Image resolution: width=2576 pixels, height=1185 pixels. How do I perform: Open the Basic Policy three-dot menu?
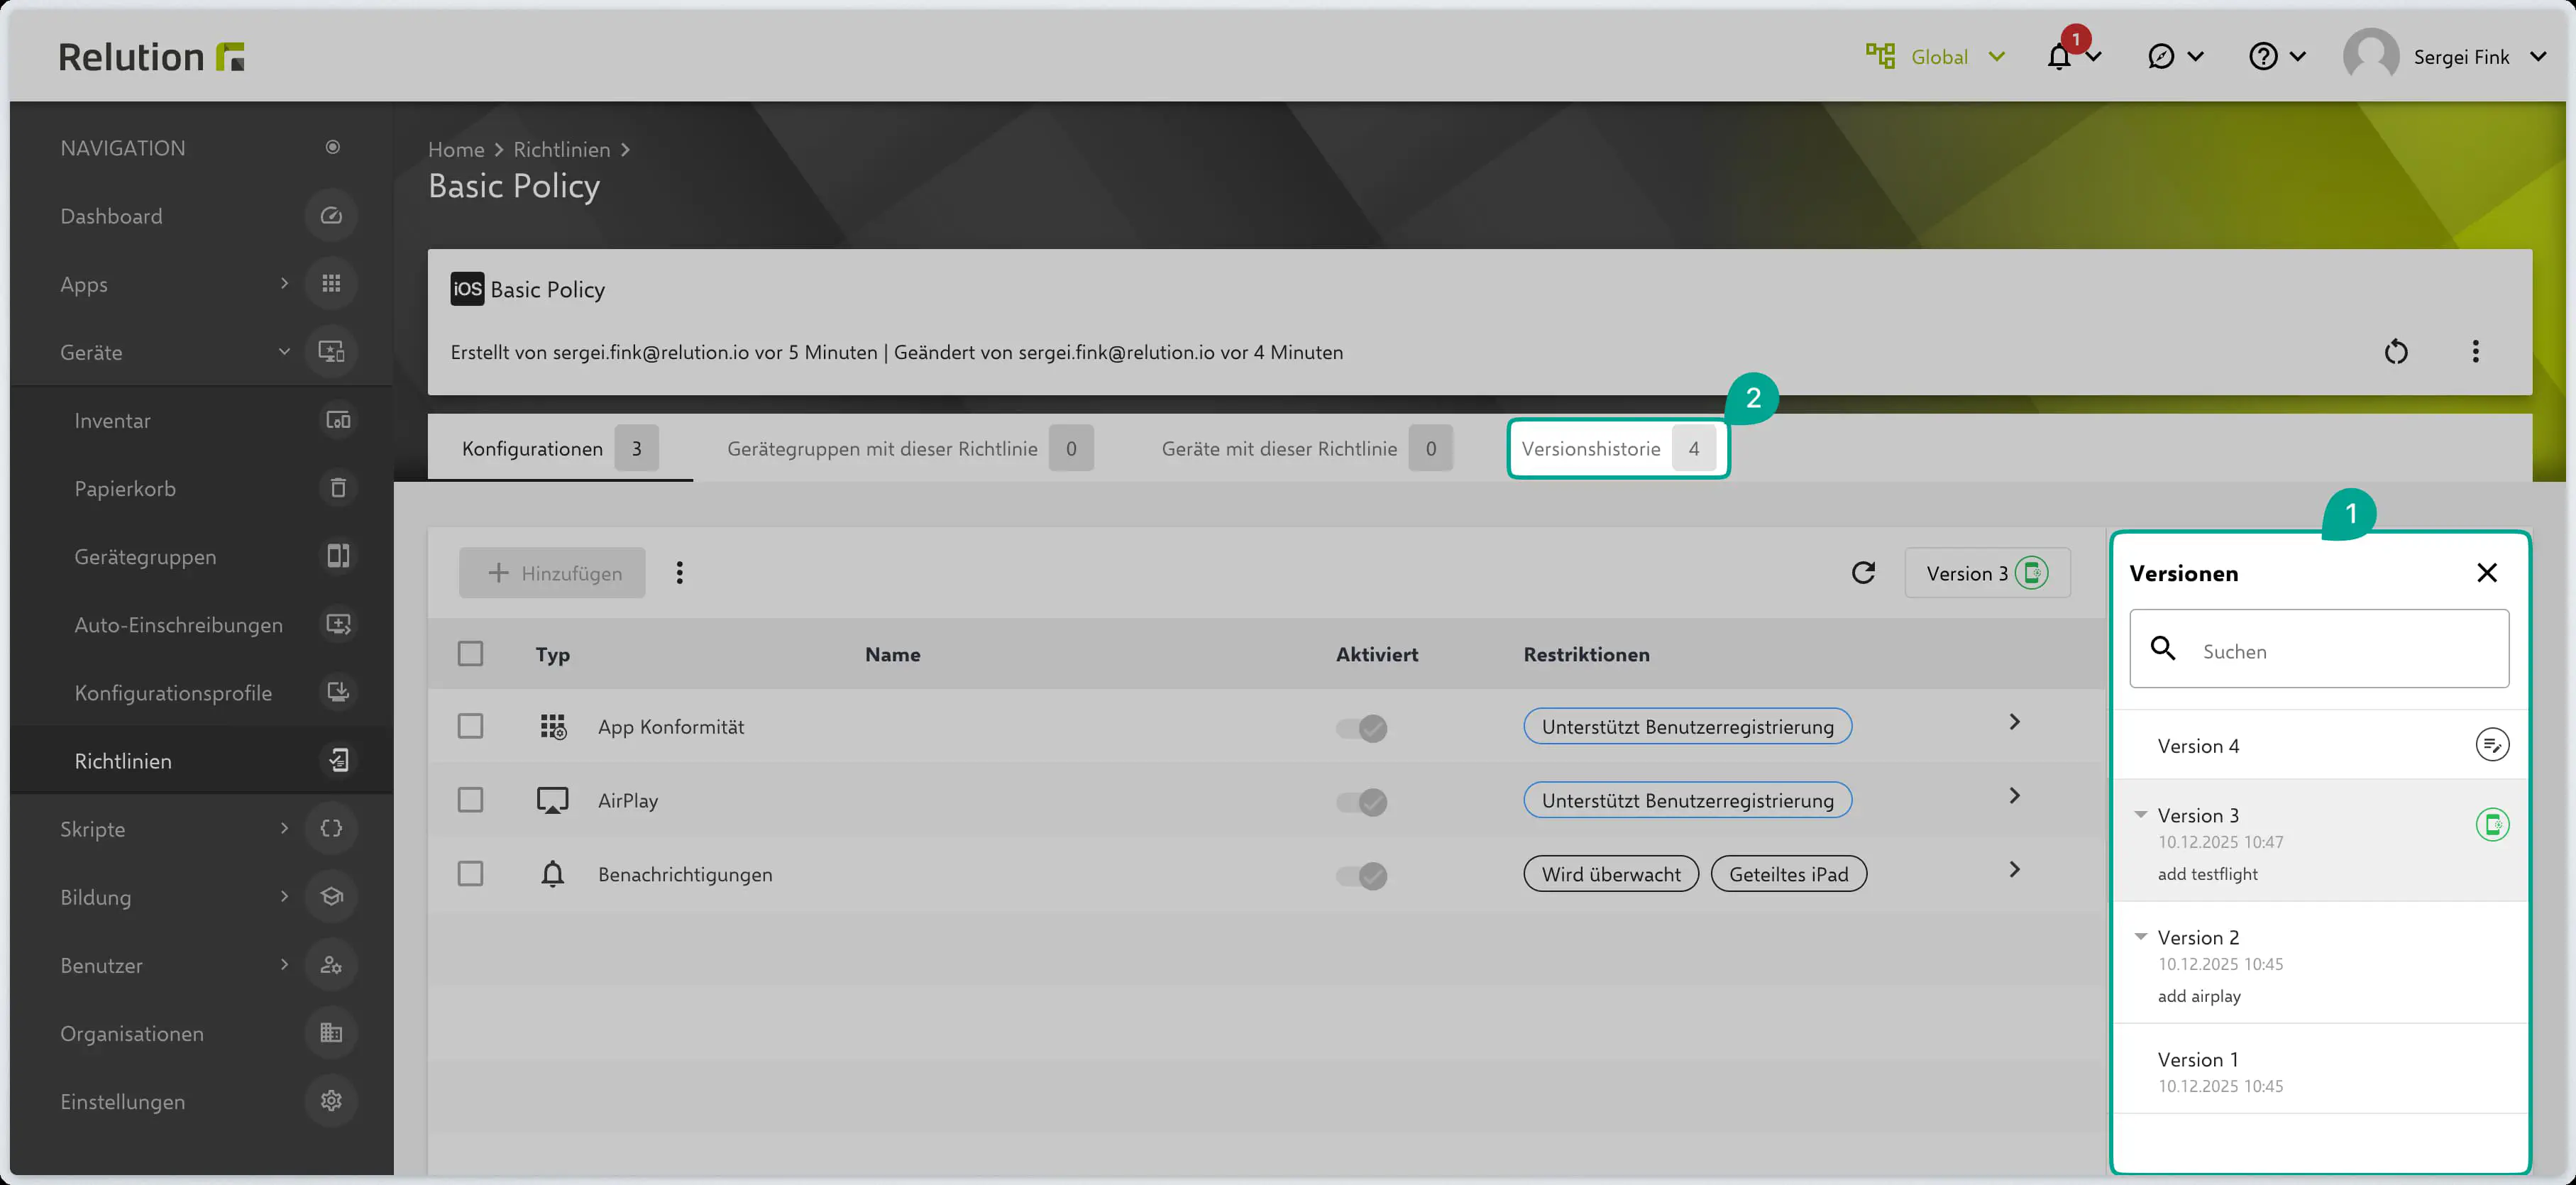(2475, 352)
